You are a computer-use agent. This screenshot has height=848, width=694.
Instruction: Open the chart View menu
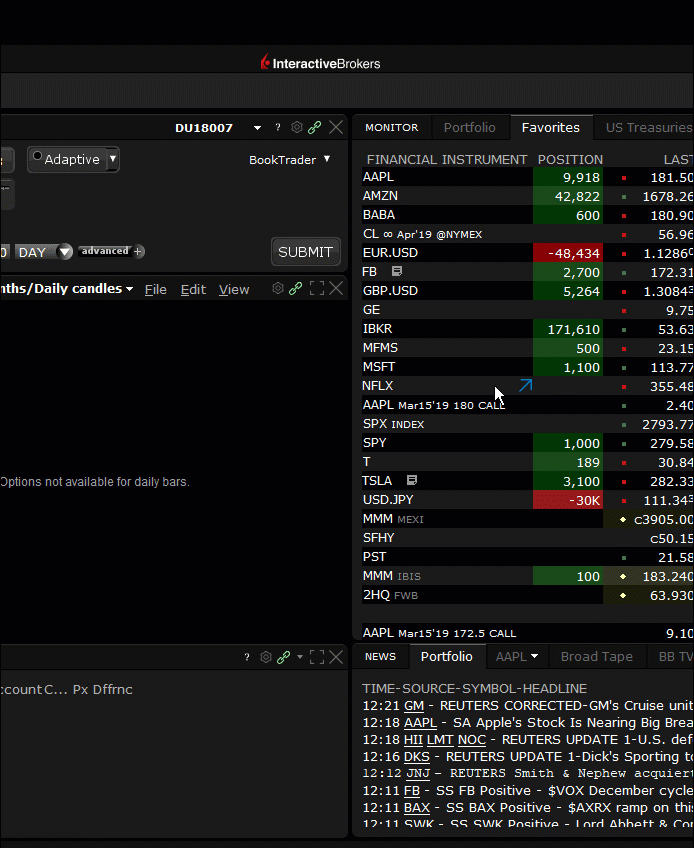click(x=234, y=290)
